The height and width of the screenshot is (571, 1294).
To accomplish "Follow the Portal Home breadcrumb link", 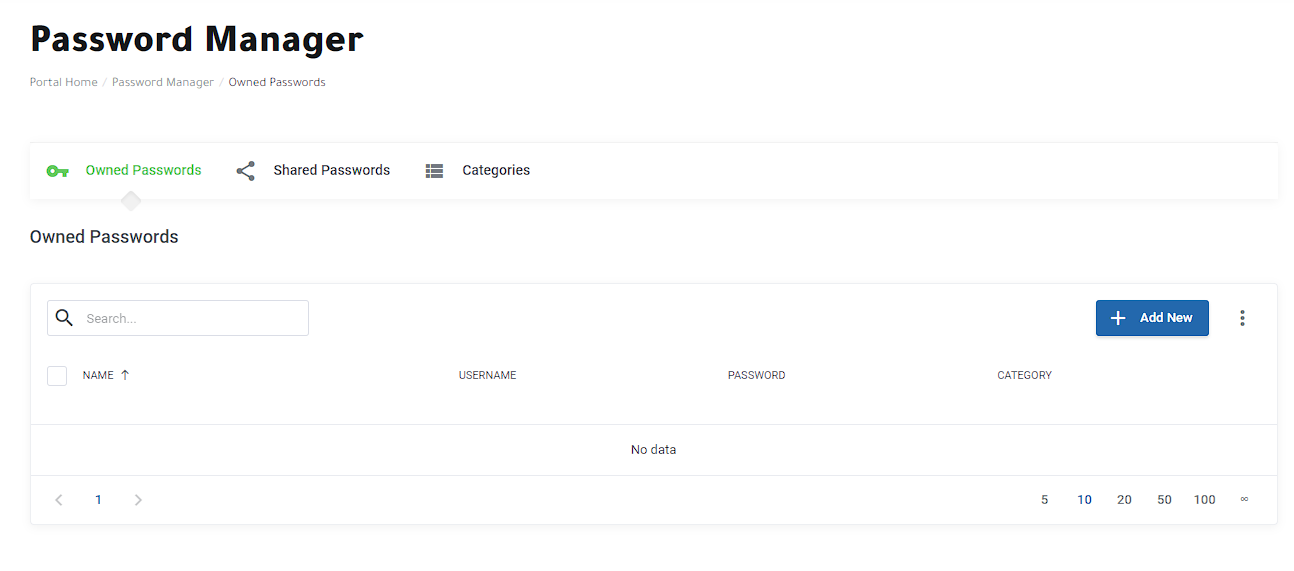I will pos(64,82).
